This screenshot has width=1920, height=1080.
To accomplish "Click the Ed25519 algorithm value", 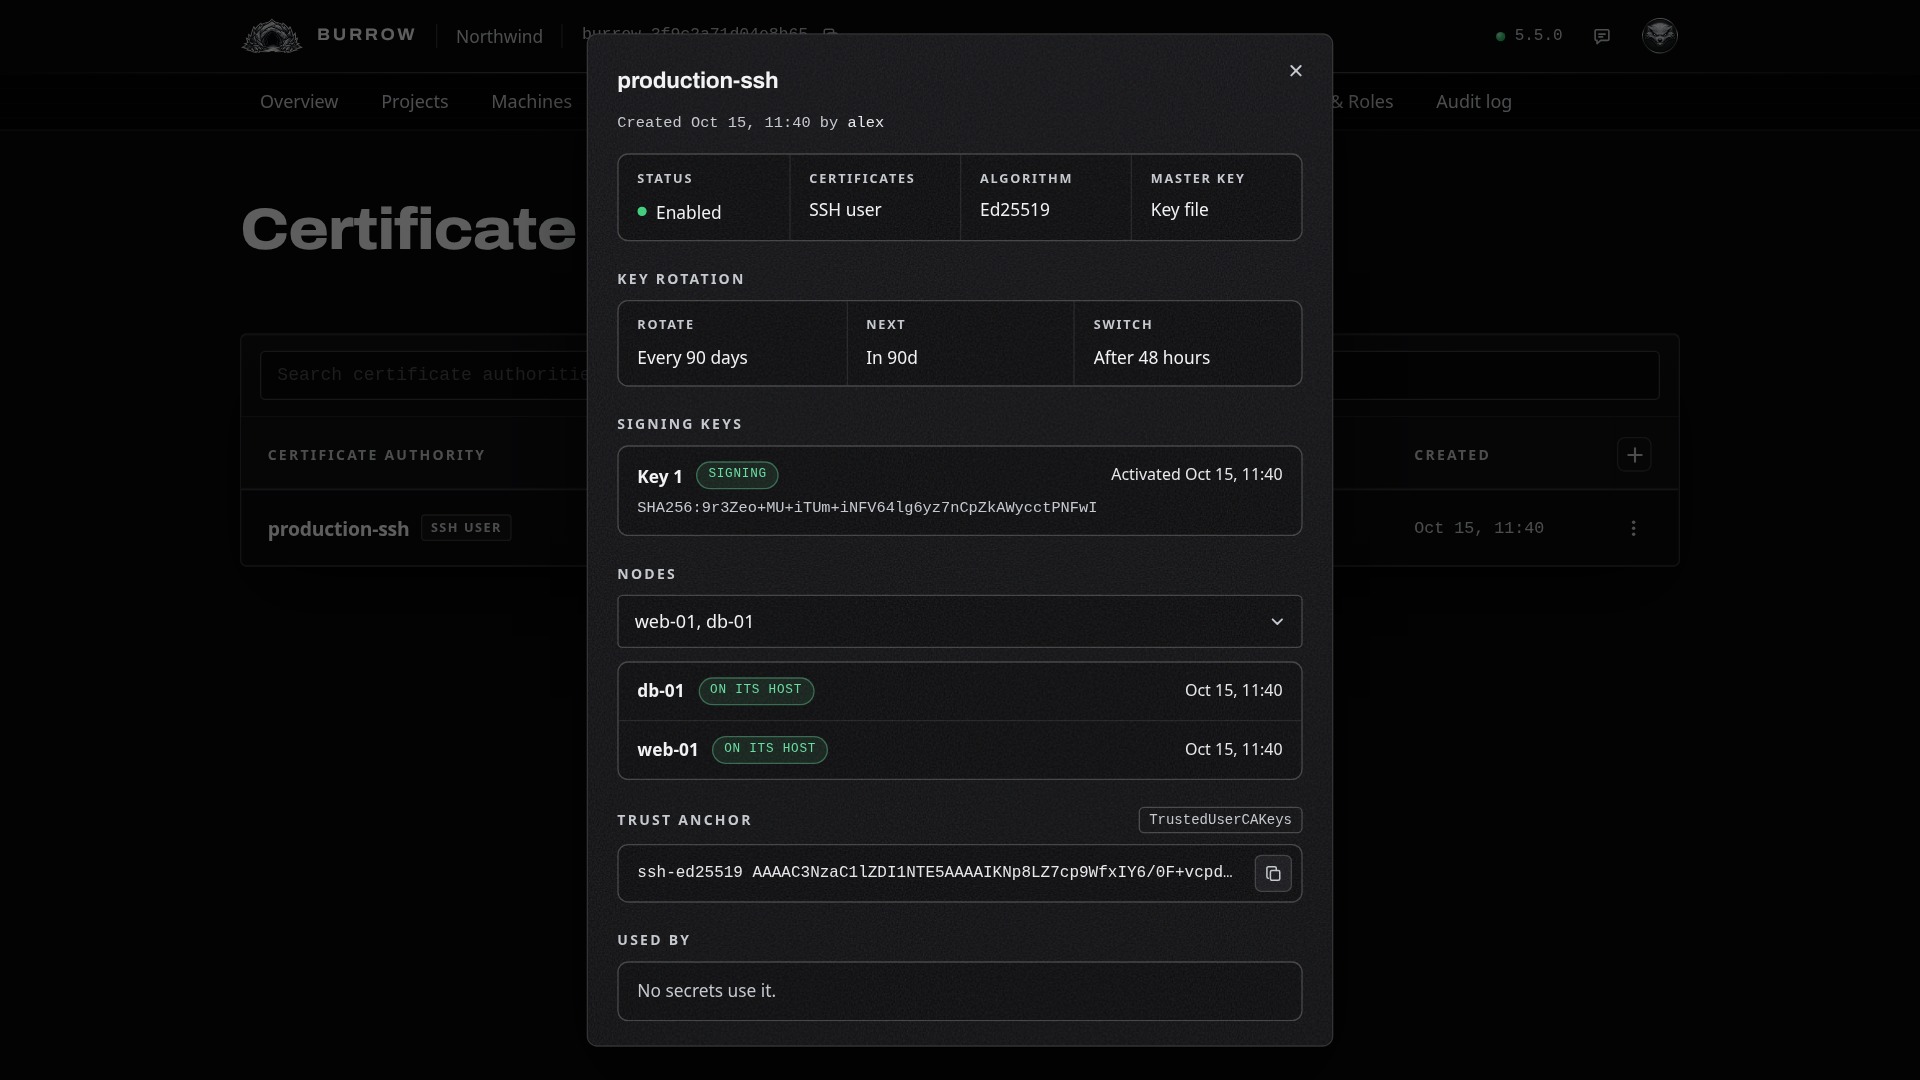I will [1015, 210].
